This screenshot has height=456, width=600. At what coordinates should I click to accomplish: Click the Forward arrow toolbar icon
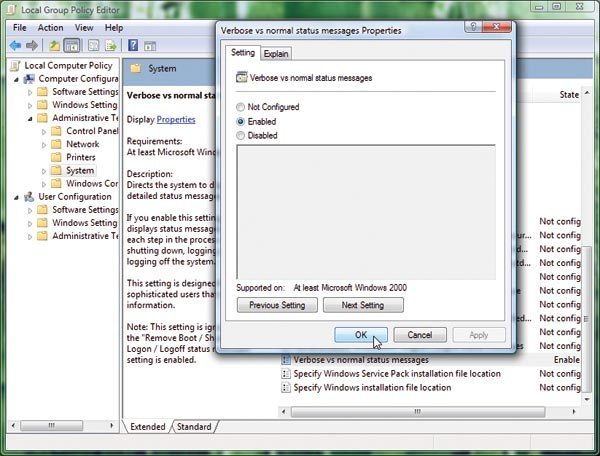[33, 45]
